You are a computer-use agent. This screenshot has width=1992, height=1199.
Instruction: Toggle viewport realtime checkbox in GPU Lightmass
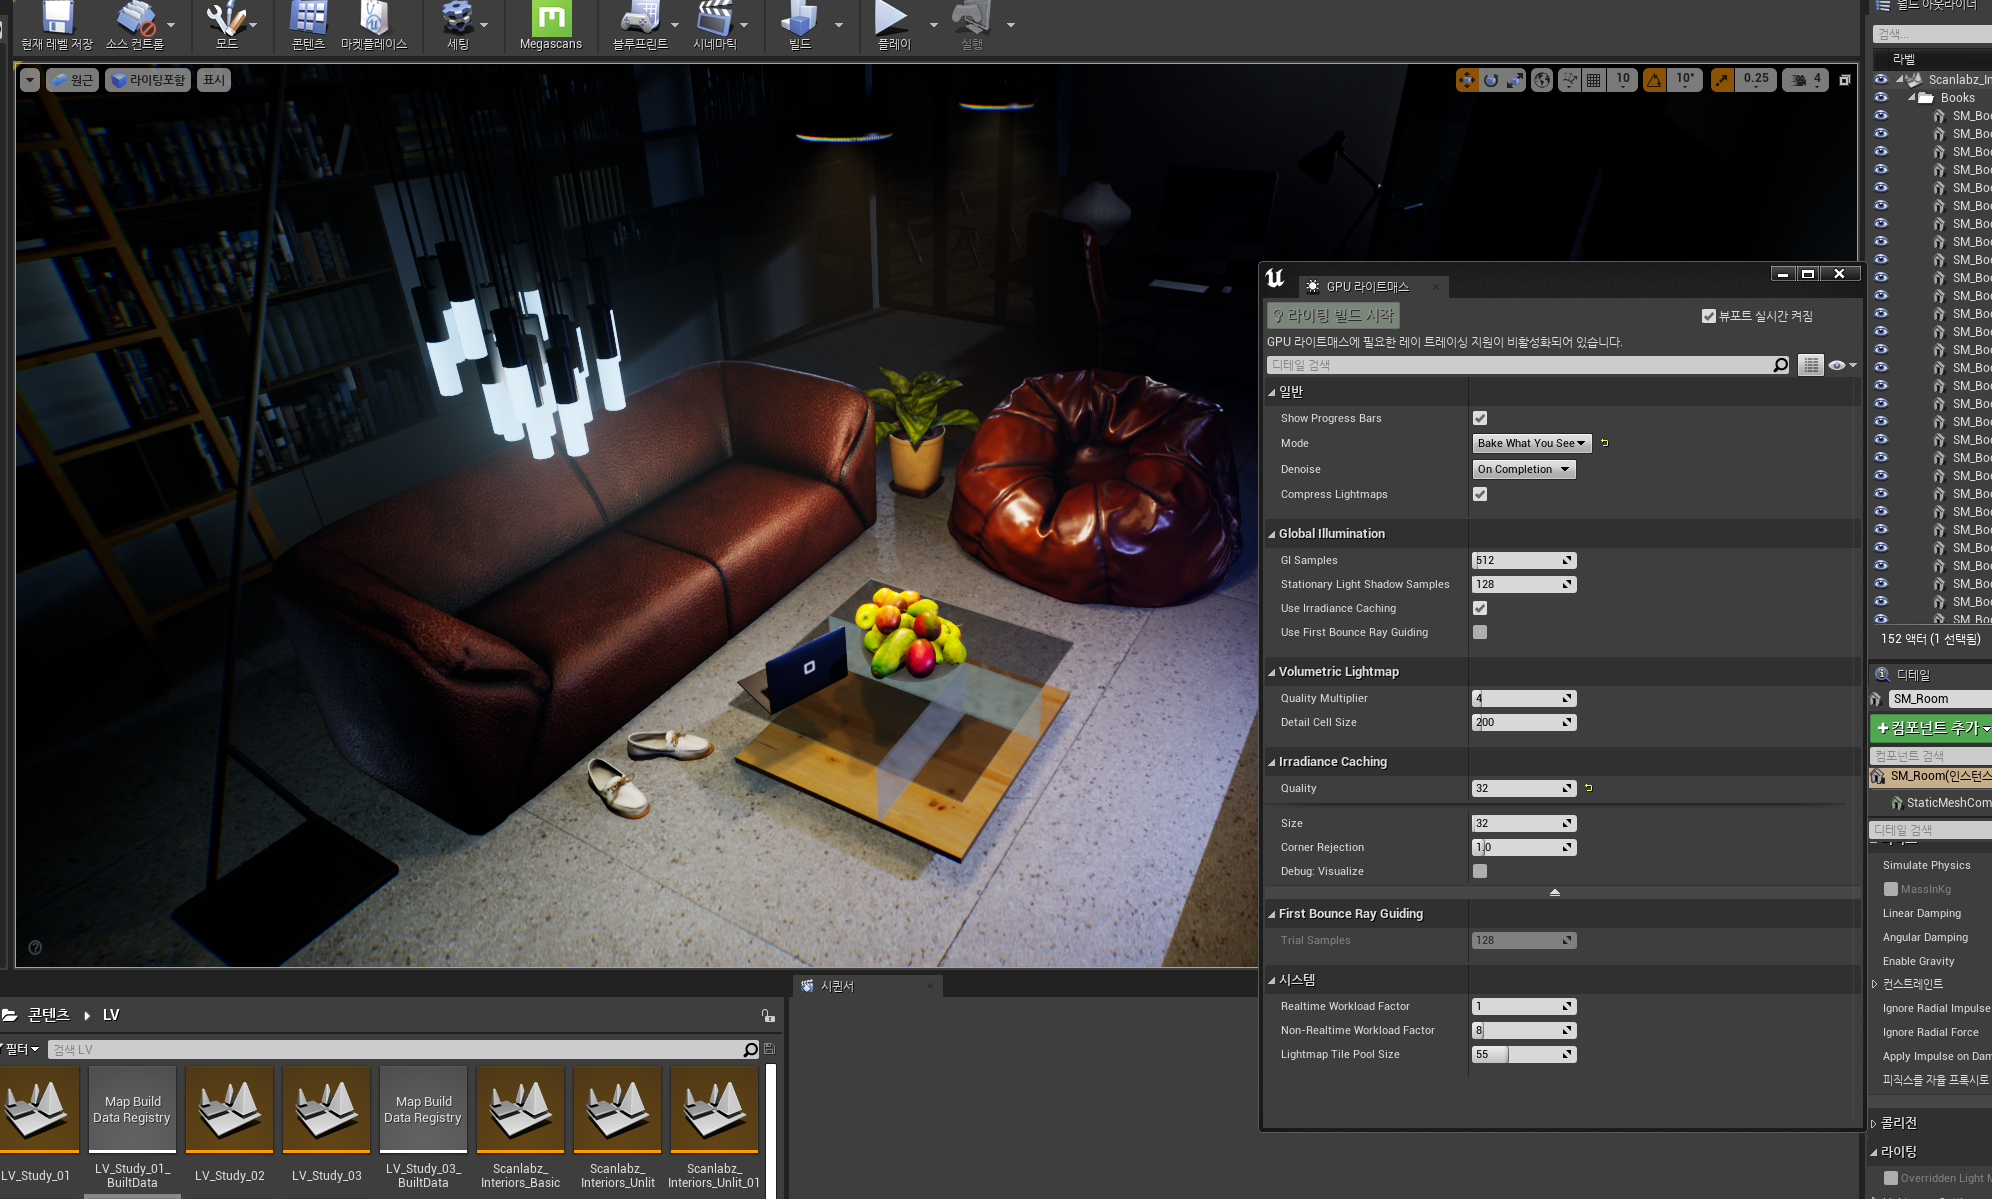point(1709,316)
